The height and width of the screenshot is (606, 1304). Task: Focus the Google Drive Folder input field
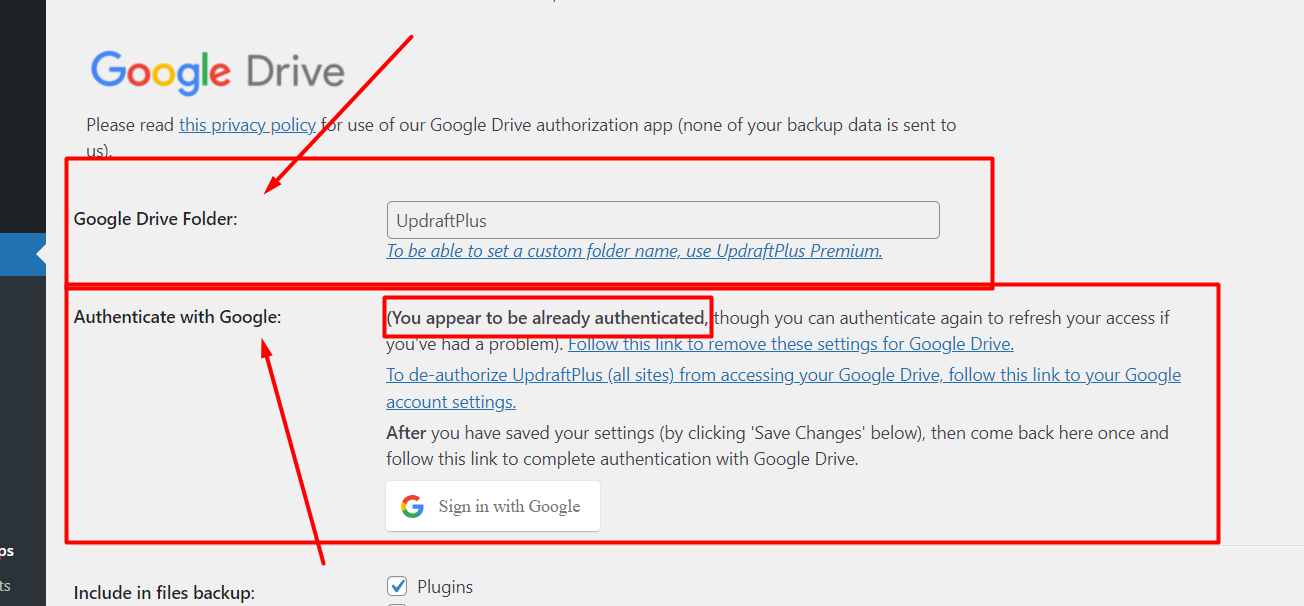[x=663, y=220]
